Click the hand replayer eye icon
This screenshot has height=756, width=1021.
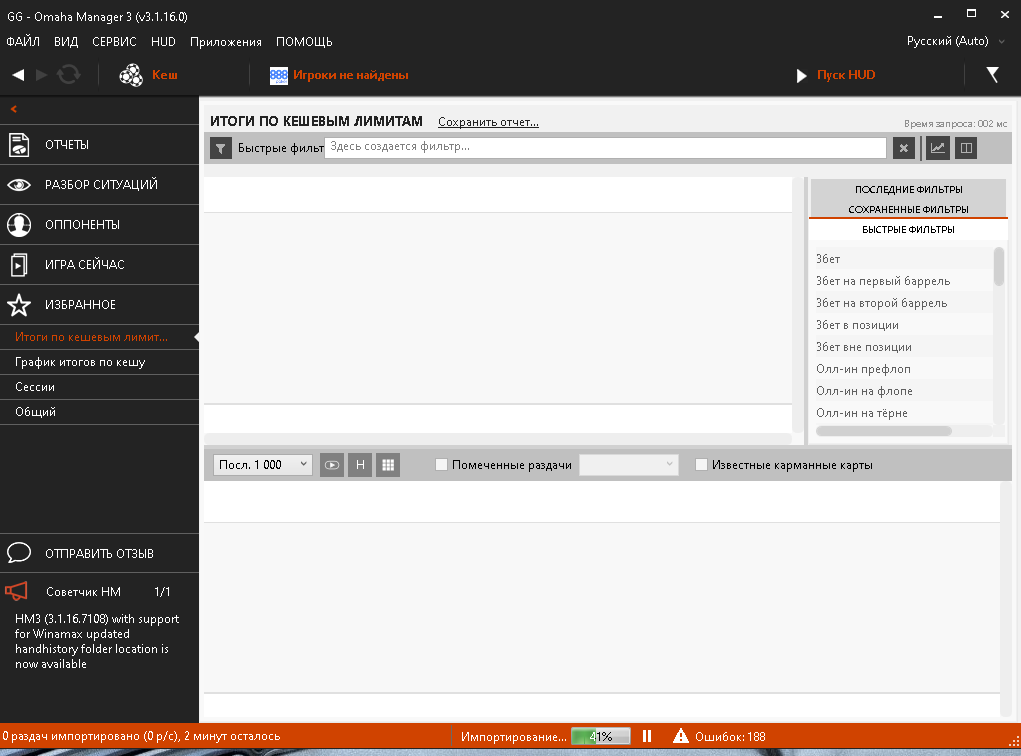[331, 465]
